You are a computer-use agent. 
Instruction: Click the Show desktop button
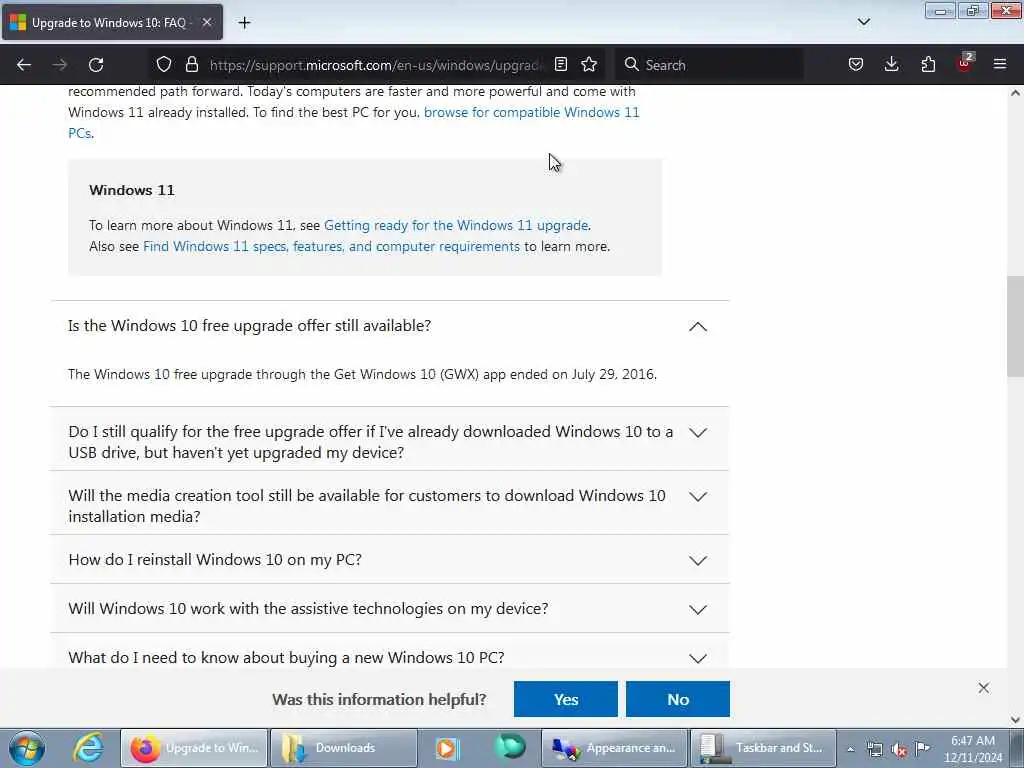click(1017, 748)
